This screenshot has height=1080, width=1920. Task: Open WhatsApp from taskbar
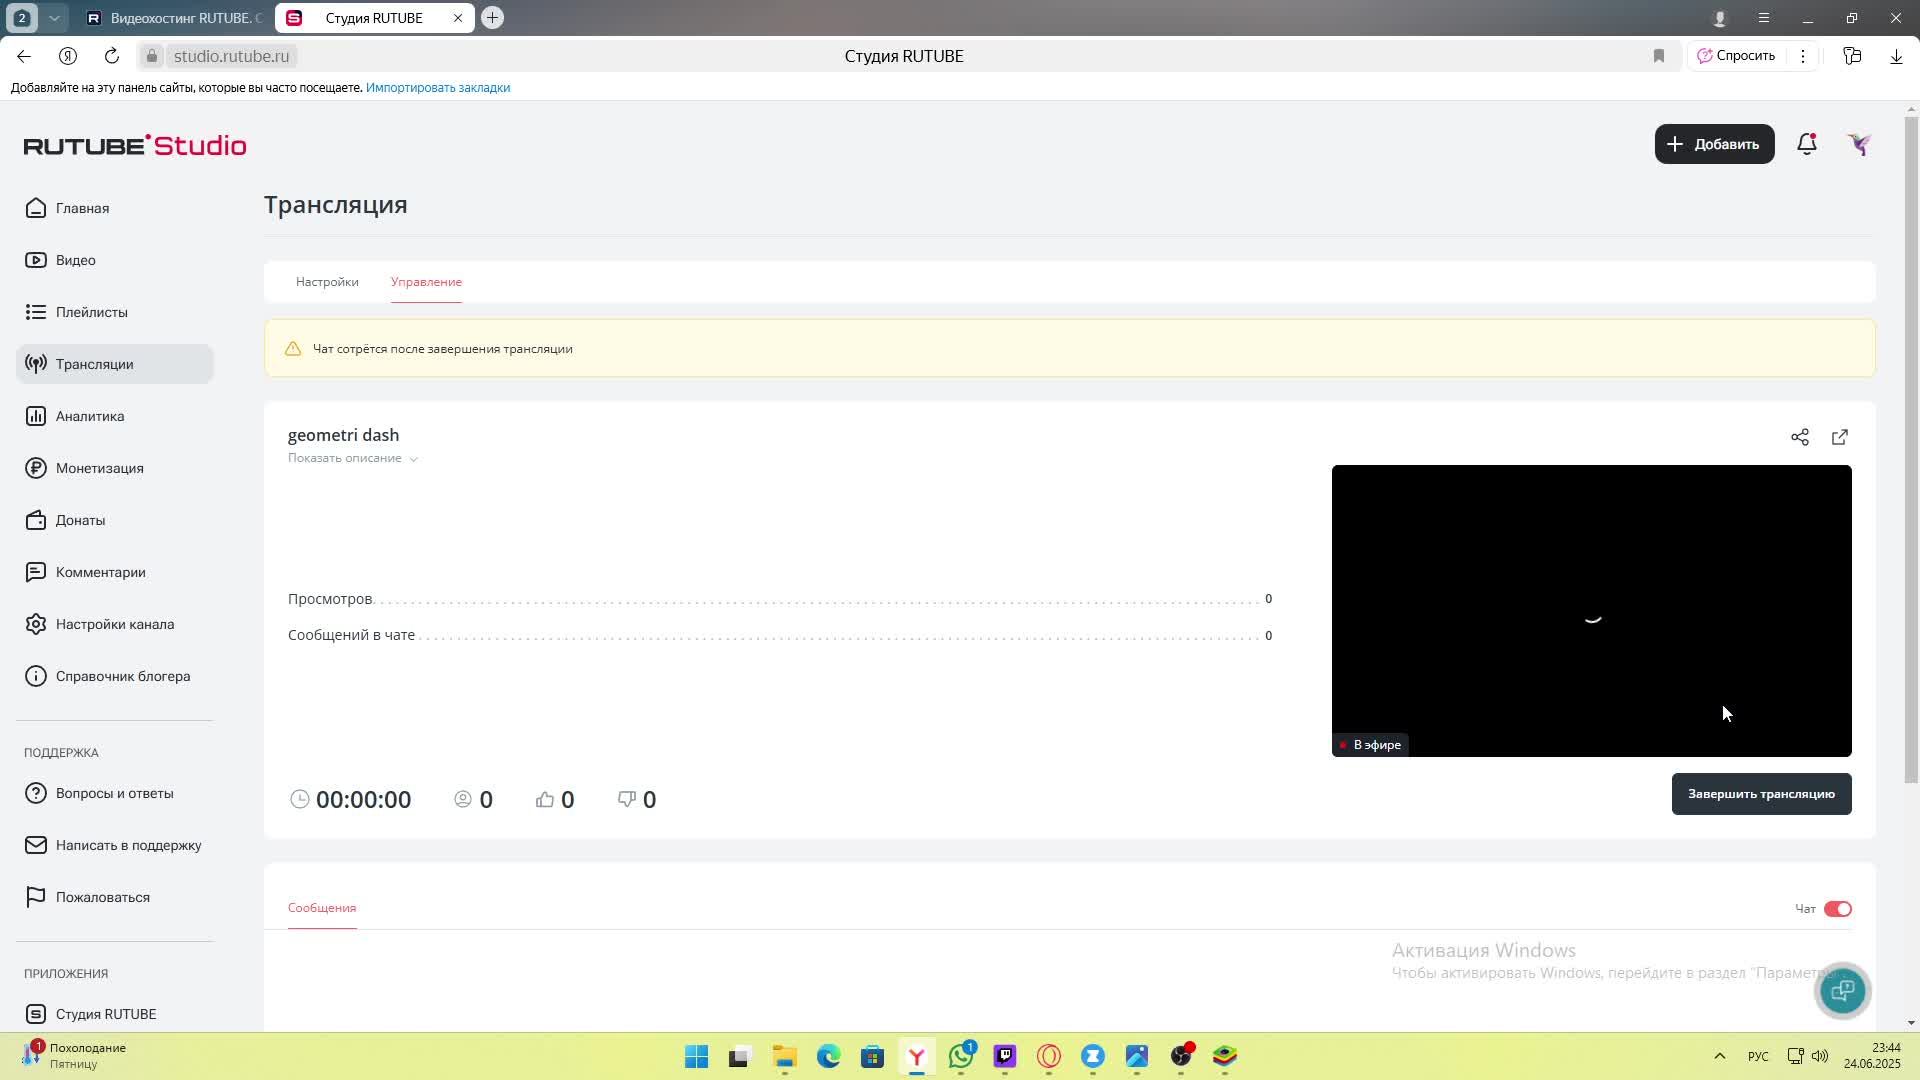tap(961, 1057)
